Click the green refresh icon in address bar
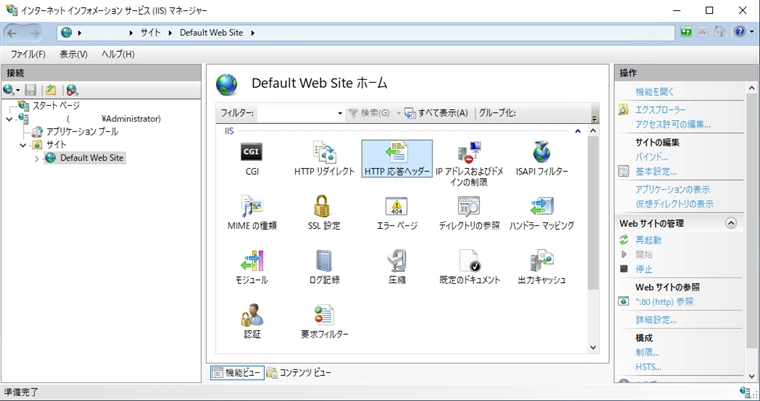This screenshot has width=760, height=401. [x=685, y=32]
